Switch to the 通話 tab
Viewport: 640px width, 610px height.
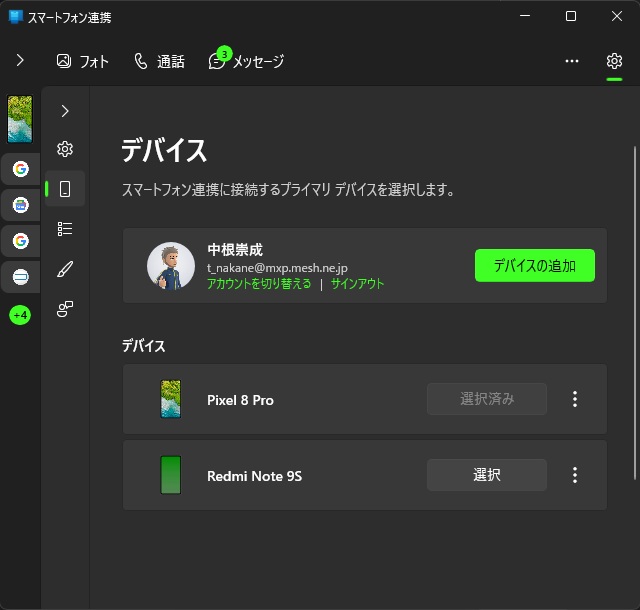coord(159,61)
